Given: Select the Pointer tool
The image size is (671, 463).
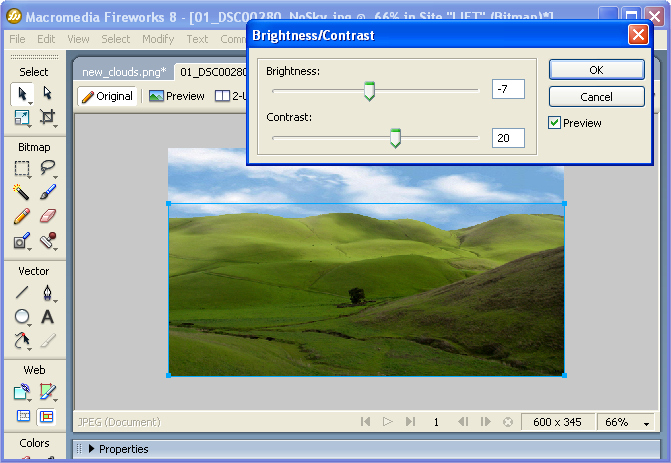Looking at the screenshot, I should 22,93.
